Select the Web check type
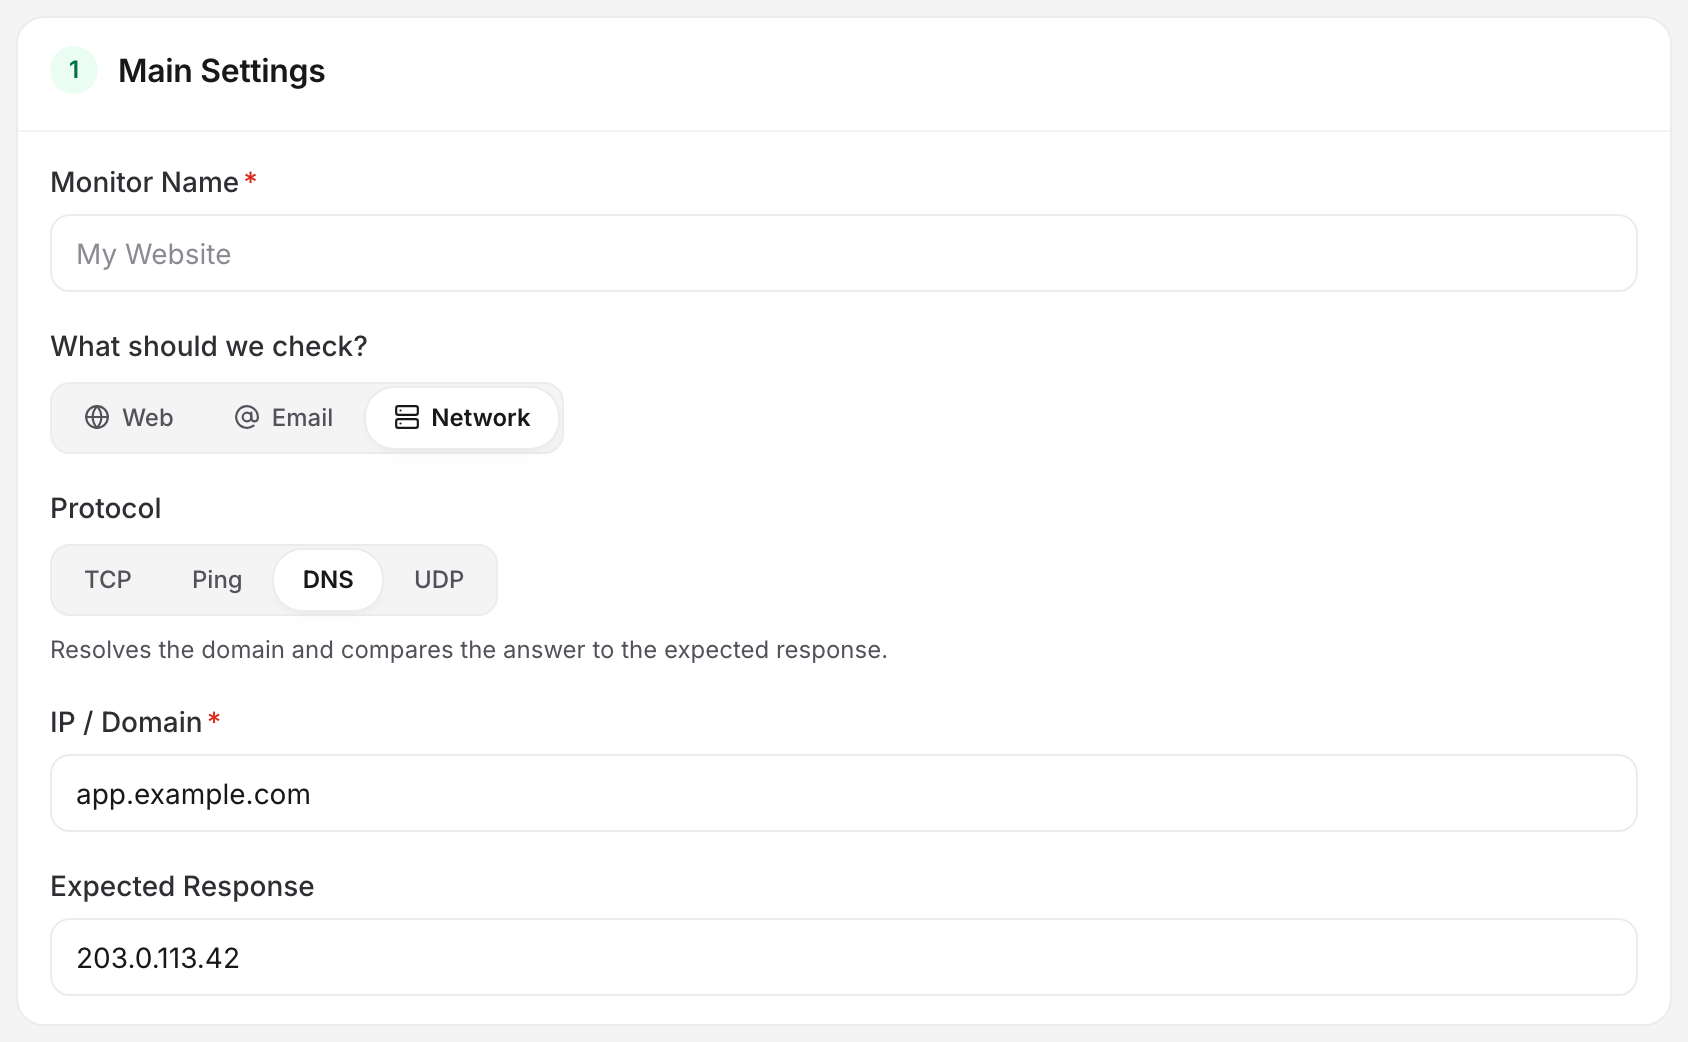 129,418
